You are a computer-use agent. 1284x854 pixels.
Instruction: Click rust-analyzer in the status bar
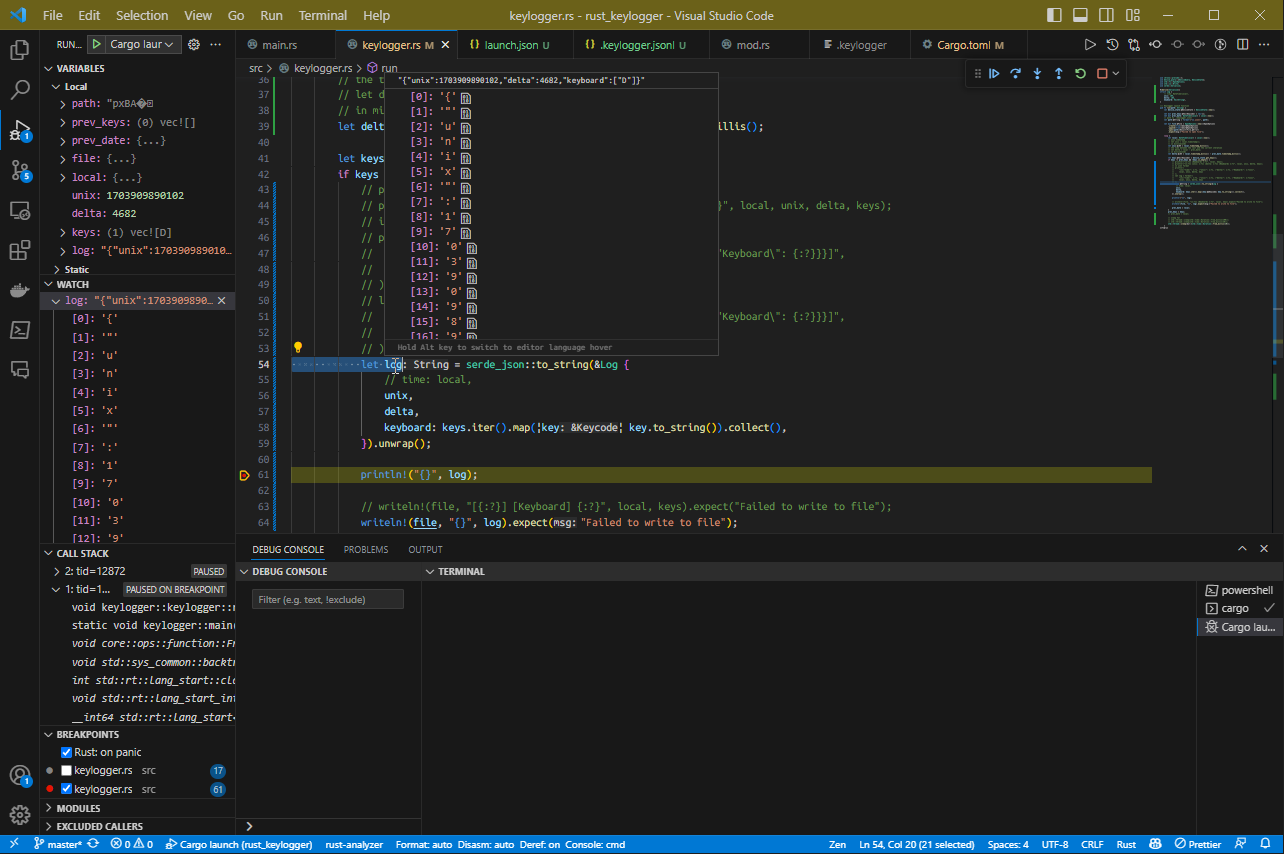[x=353, y=844]
